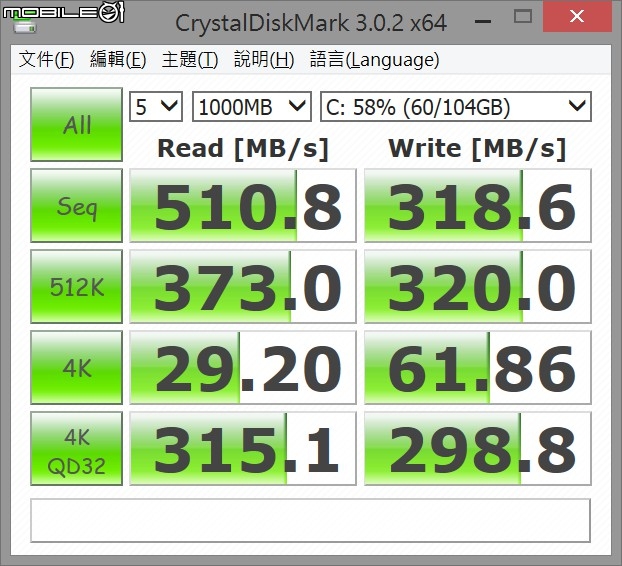Screen dimensions: 622x566
Task: Run the Seq benchmark test
Action: [77, 205]
